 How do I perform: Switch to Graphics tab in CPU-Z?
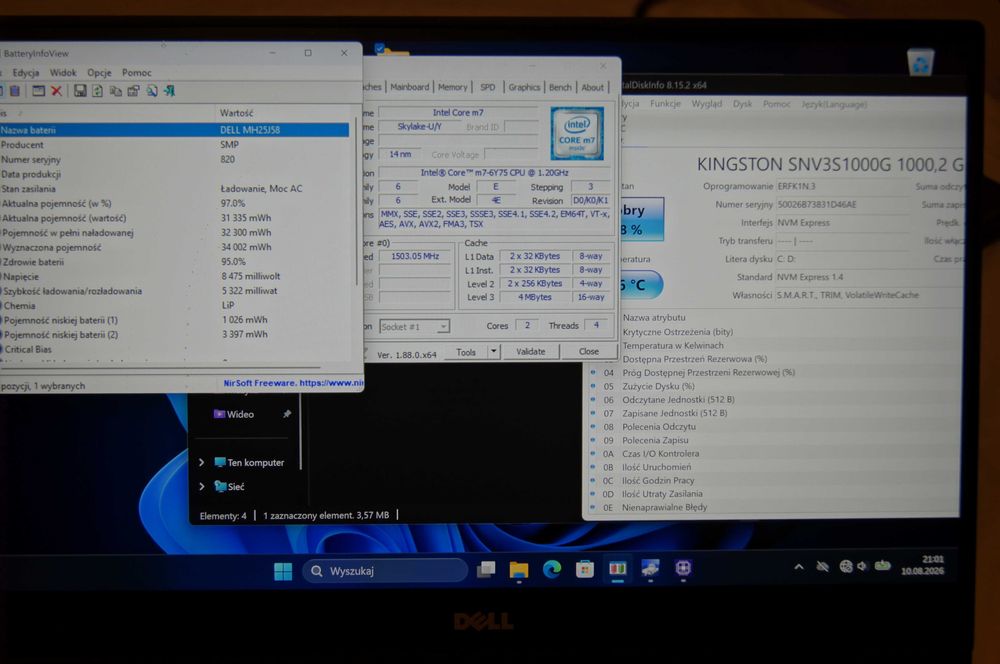coord(524,87)
